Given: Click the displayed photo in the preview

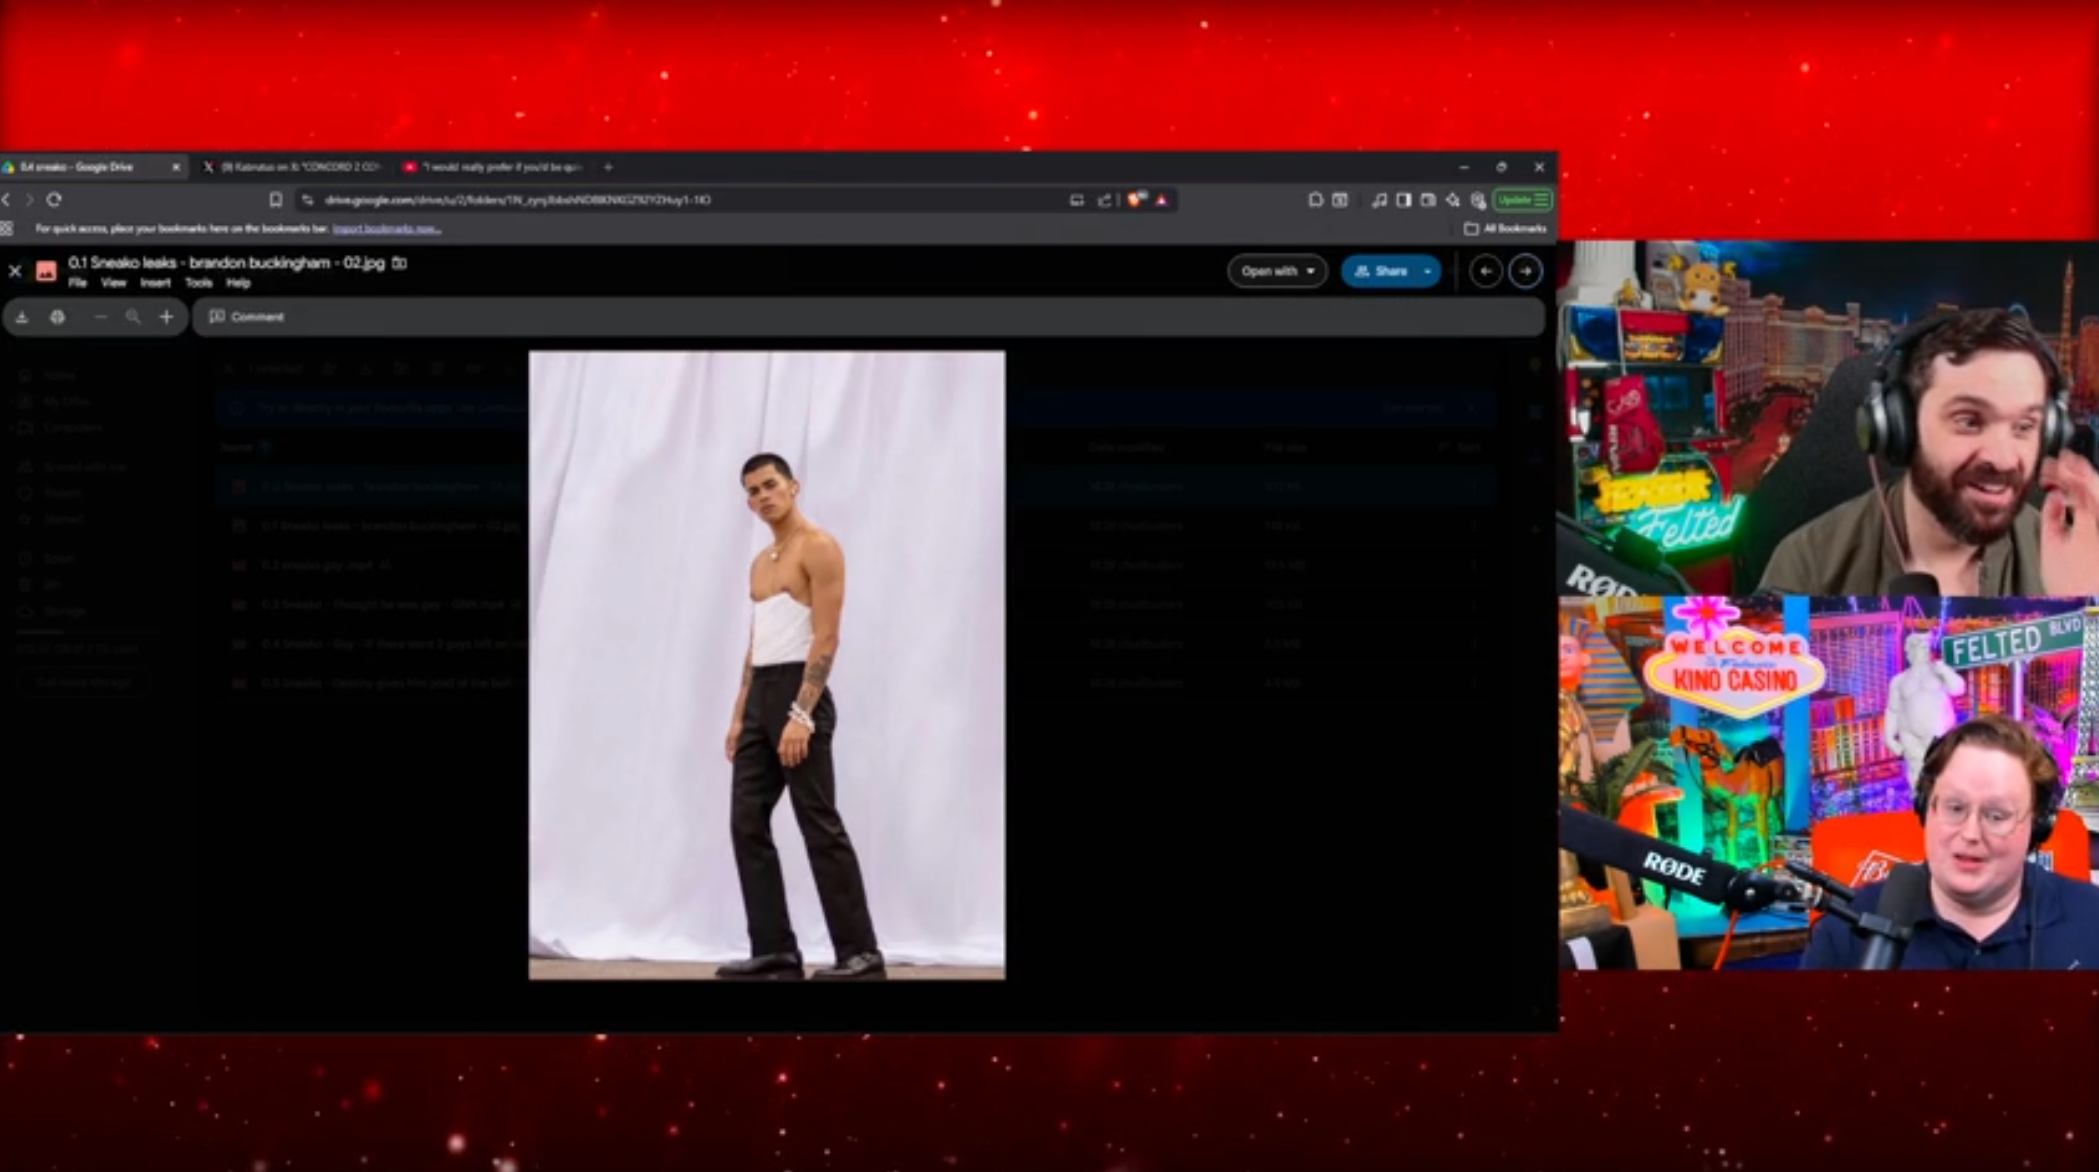Looking at the screenshot, I should point(767,665).
